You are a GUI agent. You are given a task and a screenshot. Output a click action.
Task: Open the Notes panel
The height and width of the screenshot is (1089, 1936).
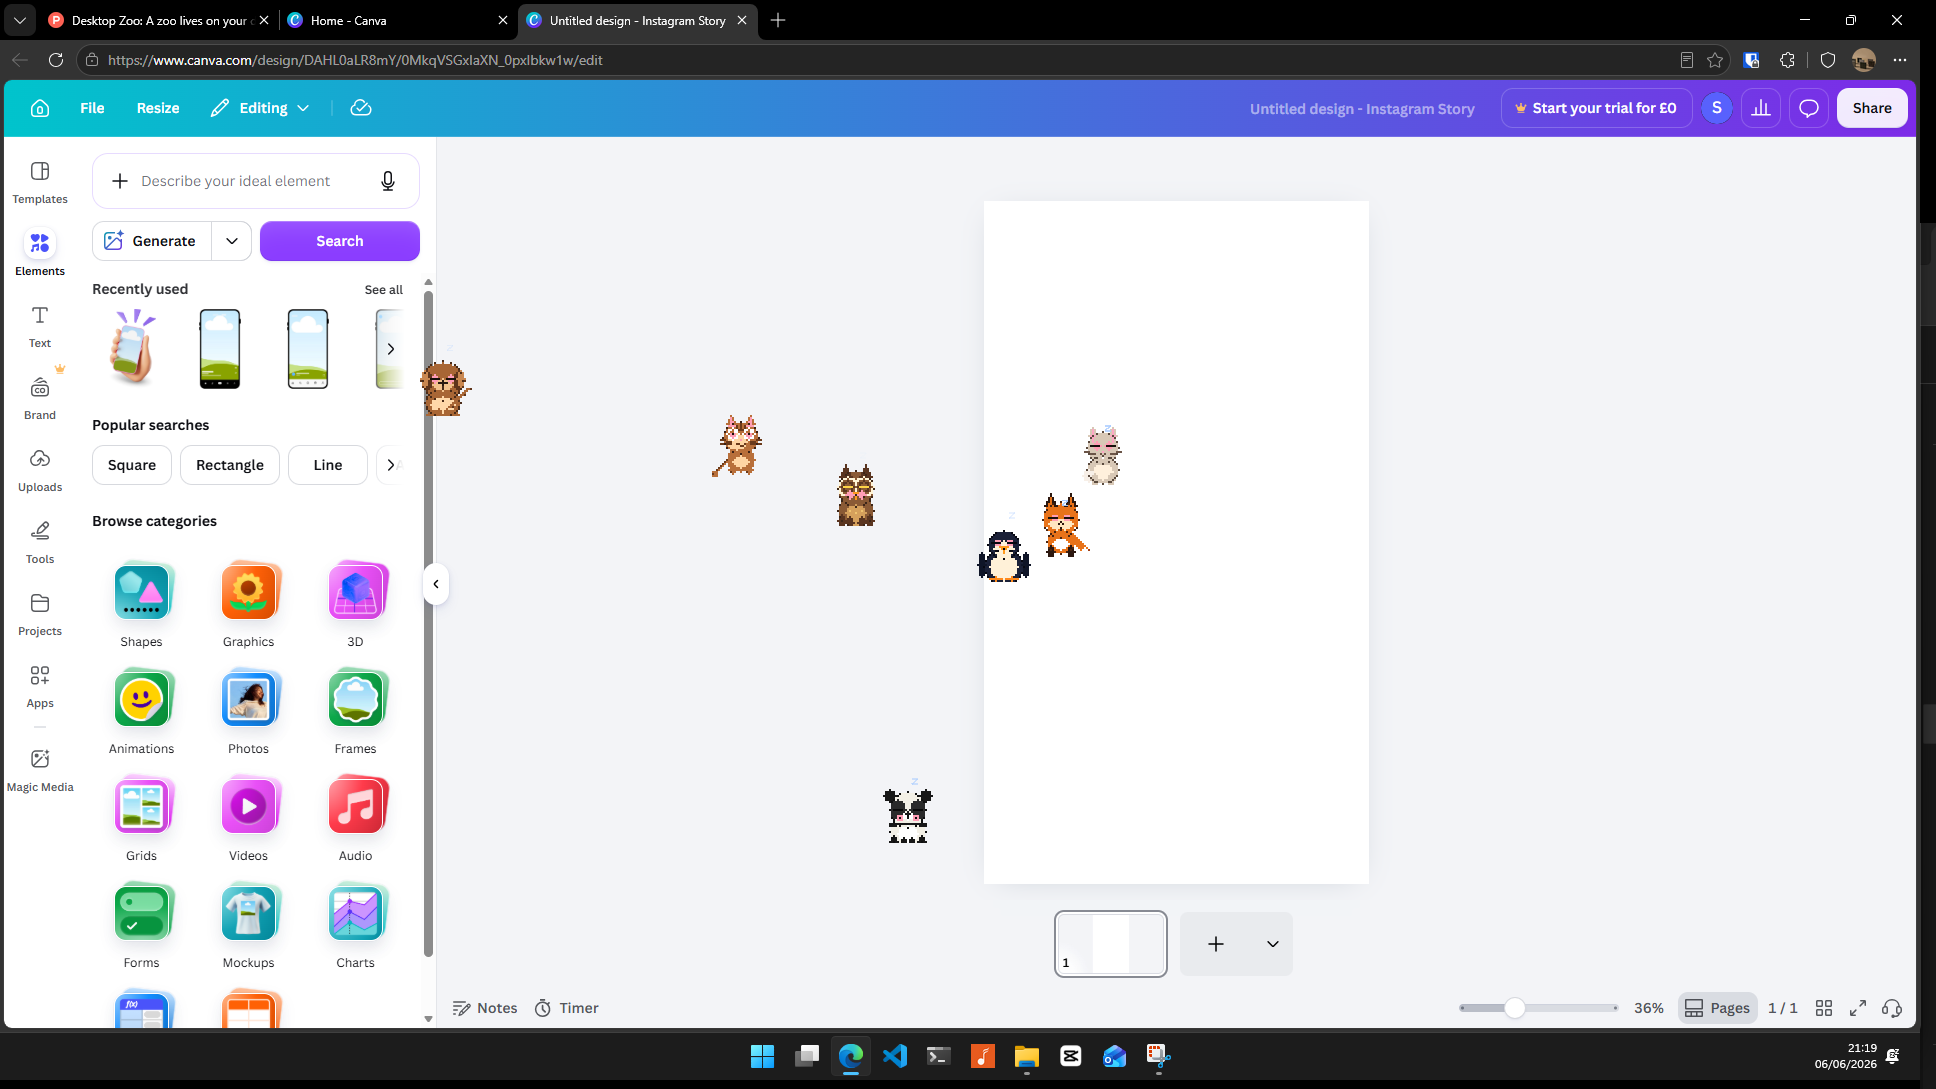click(x=485, y=1008)
